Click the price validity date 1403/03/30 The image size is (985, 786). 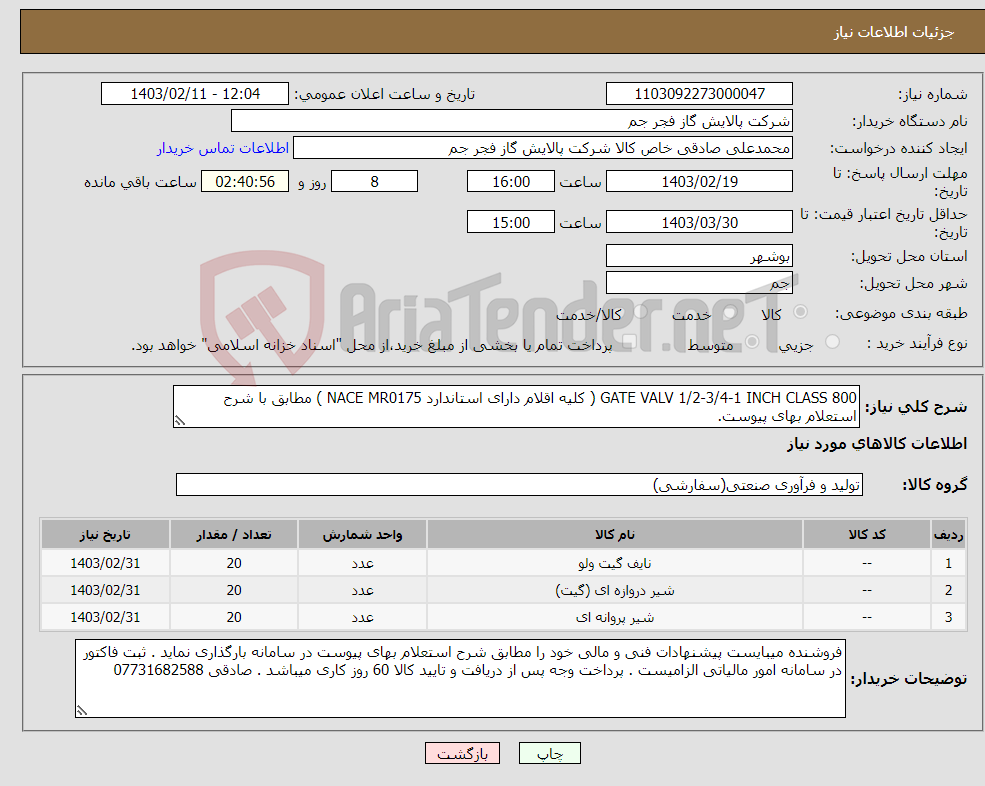[699, 222]
